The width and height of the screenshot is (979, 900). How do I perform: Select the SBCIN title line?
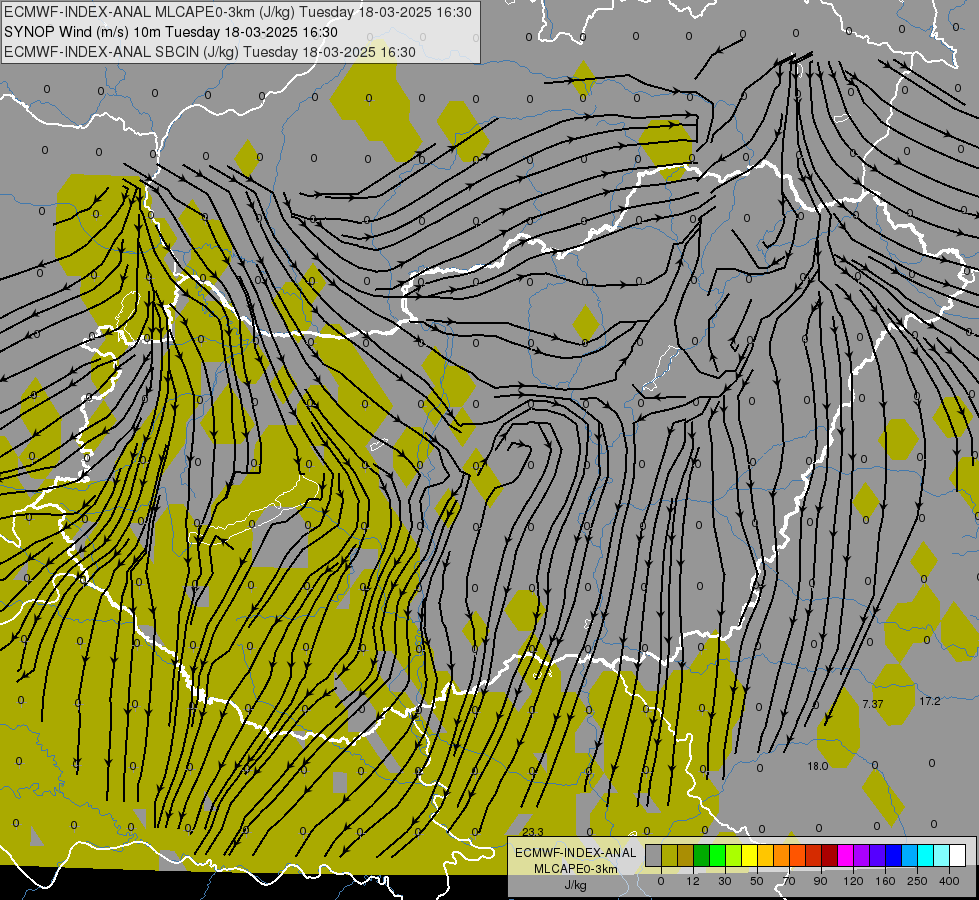210,52
